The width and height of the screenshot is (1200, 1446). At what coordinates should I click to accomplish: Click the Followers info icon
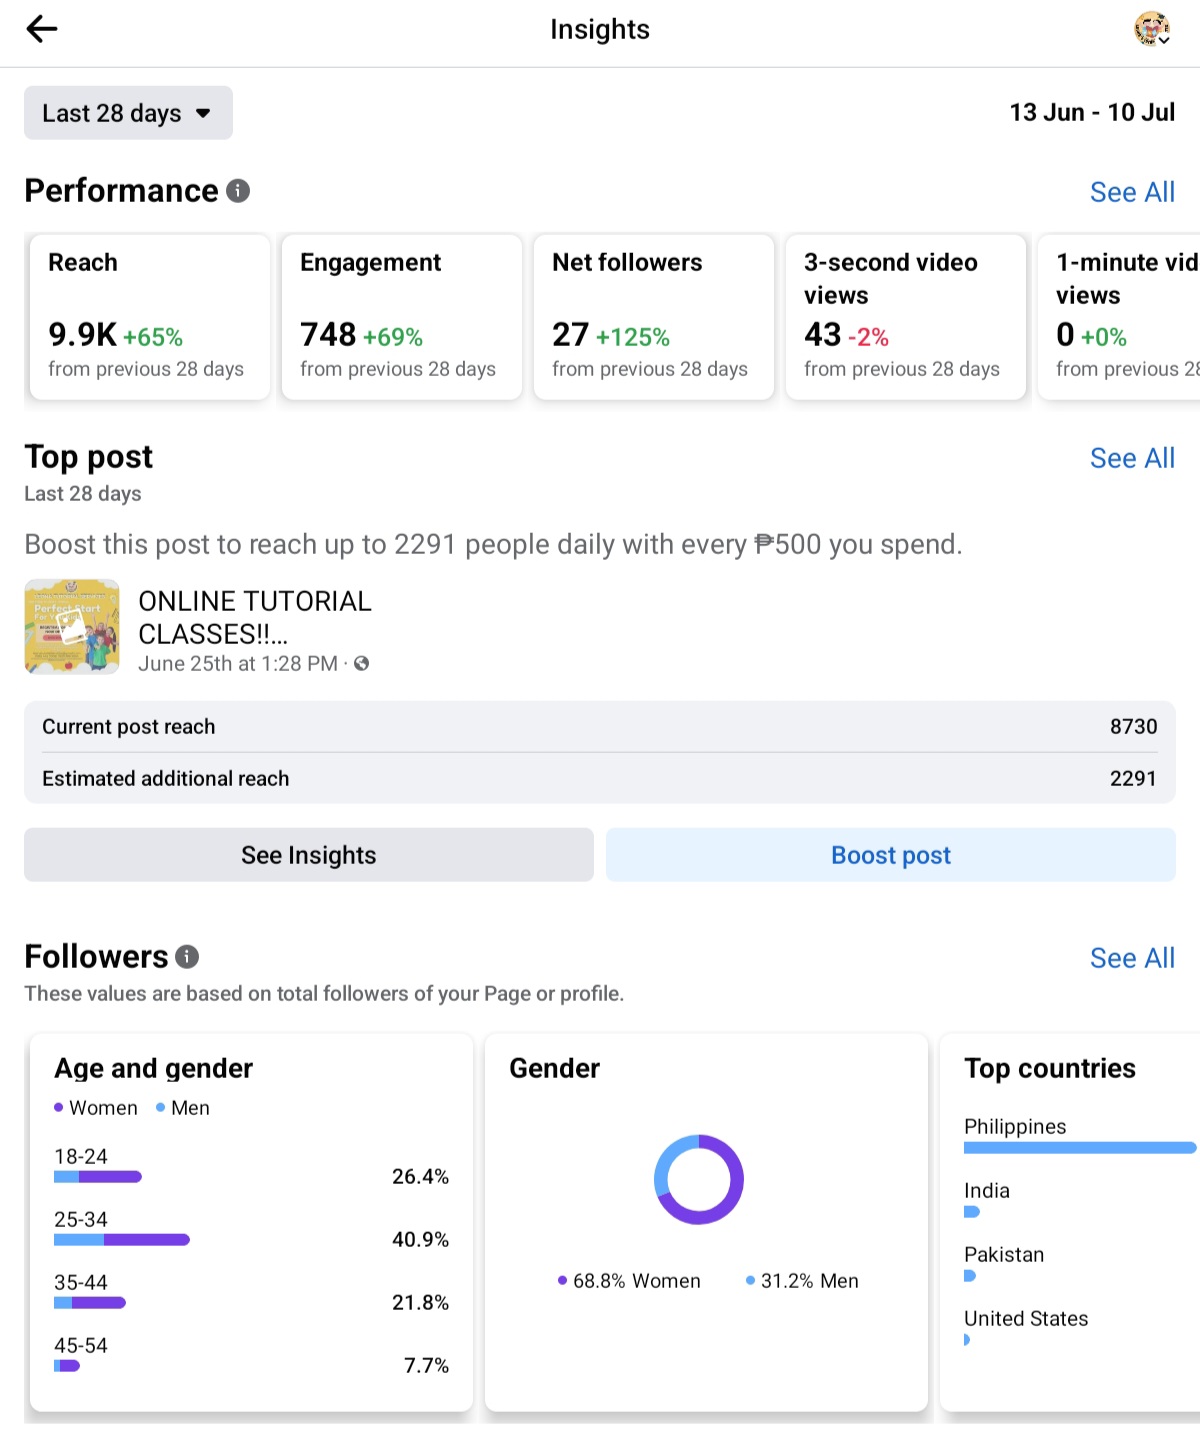point(187,957)
